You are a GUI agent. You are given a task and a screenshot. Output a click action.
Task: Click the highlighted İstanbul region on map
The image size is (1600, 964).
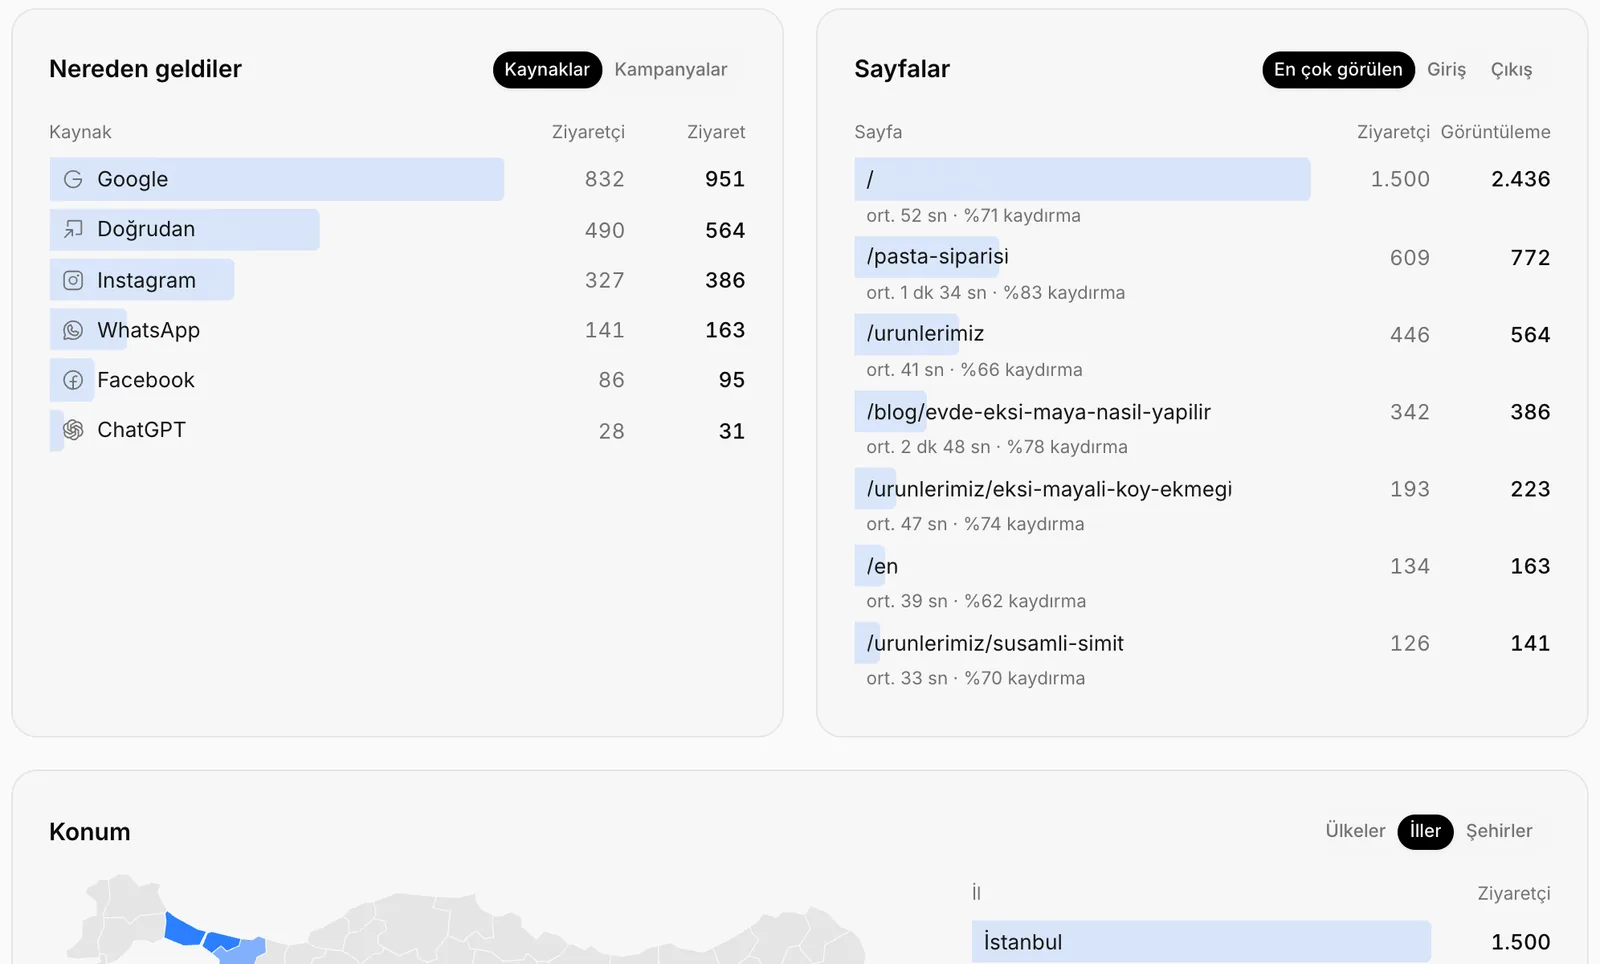pos(184,930)
